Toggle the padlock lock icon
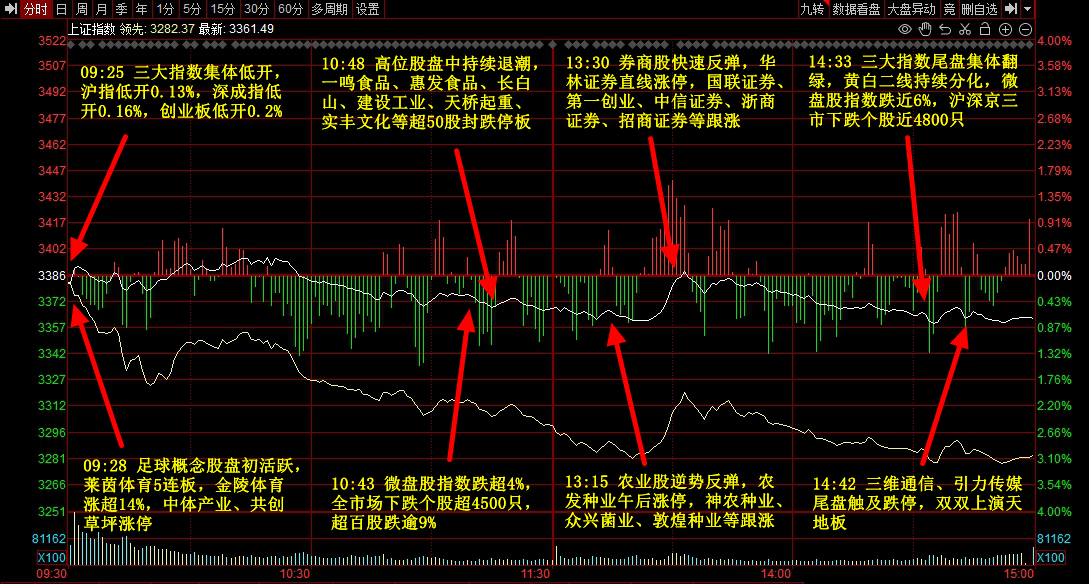This screenshot has width=1089, height=584. click(986, 29)
